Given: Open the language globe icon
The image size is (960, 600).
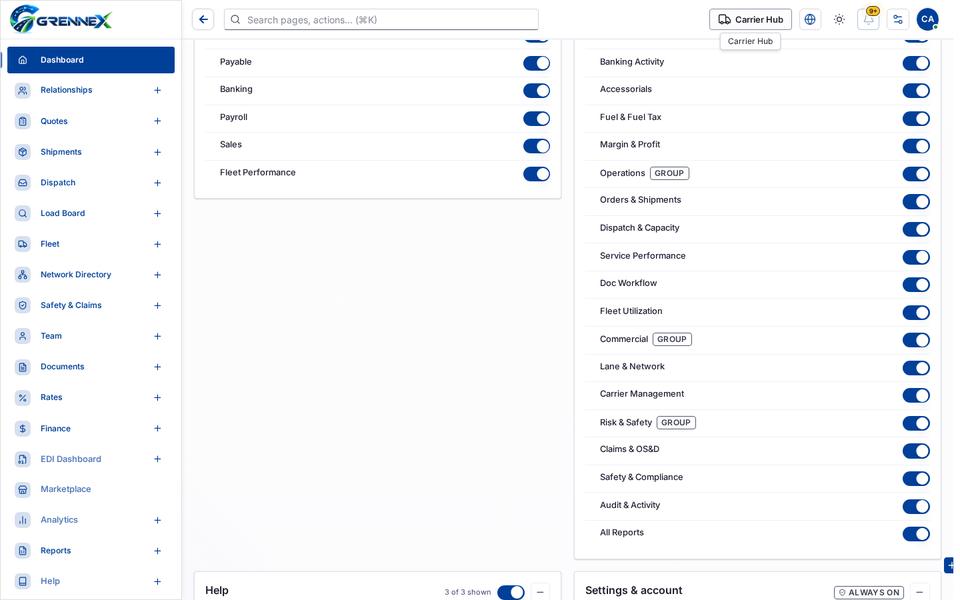Looking at the screenshot, I should tap(810, 20).
